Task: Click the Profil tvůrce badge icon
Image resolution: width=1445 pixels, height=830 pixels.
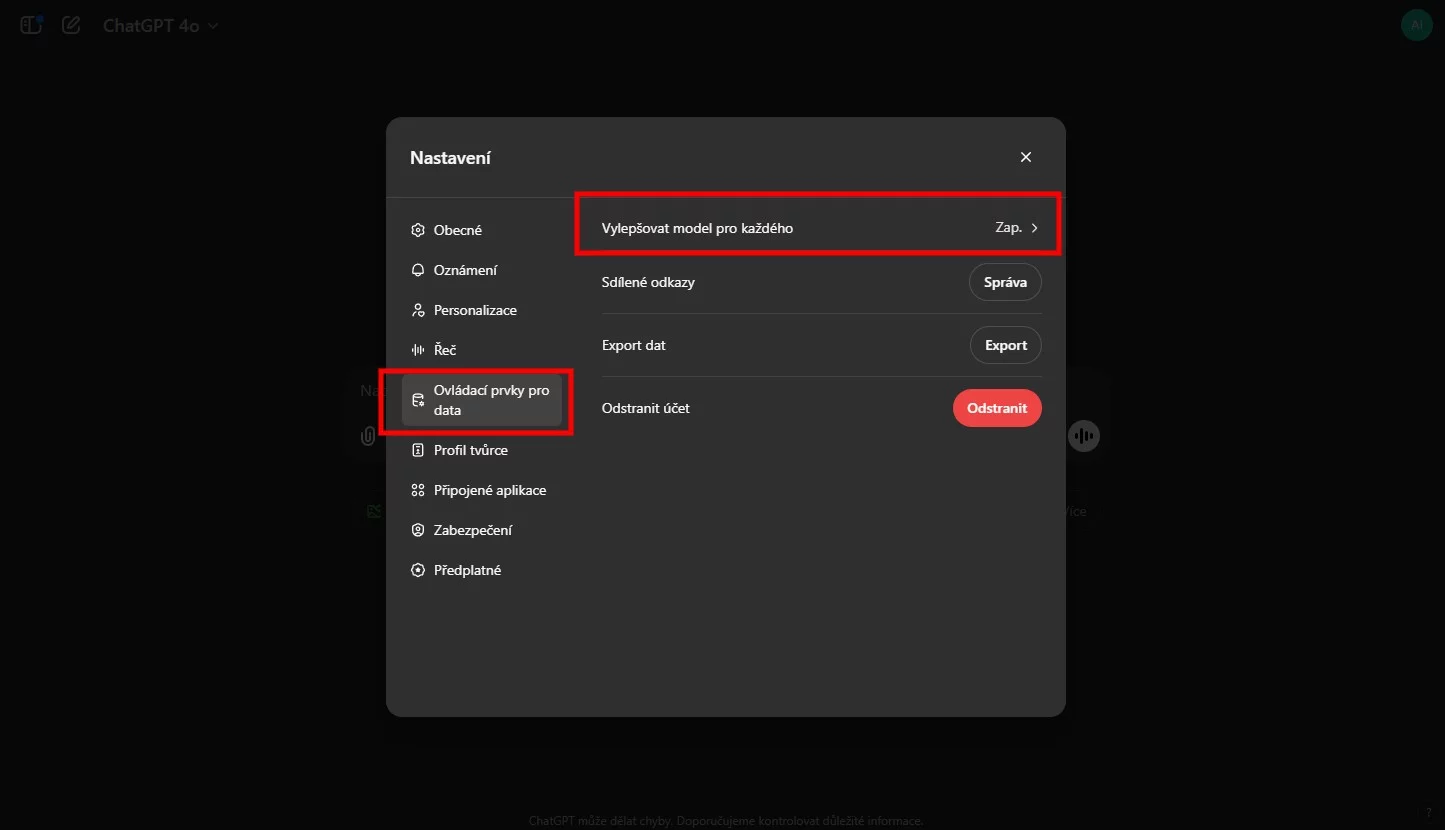Action: tap(418, 450)
